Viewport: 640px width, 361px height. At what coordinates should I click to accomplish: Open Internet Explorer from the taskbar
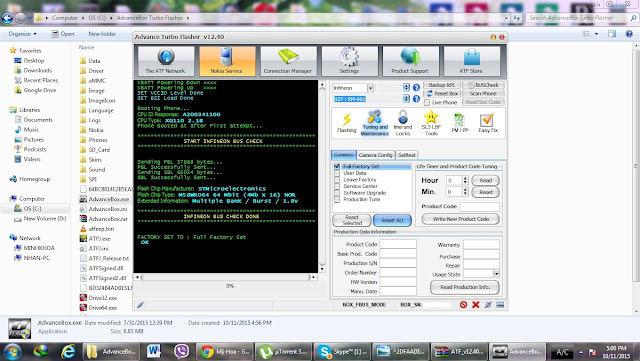coord(68,351)
